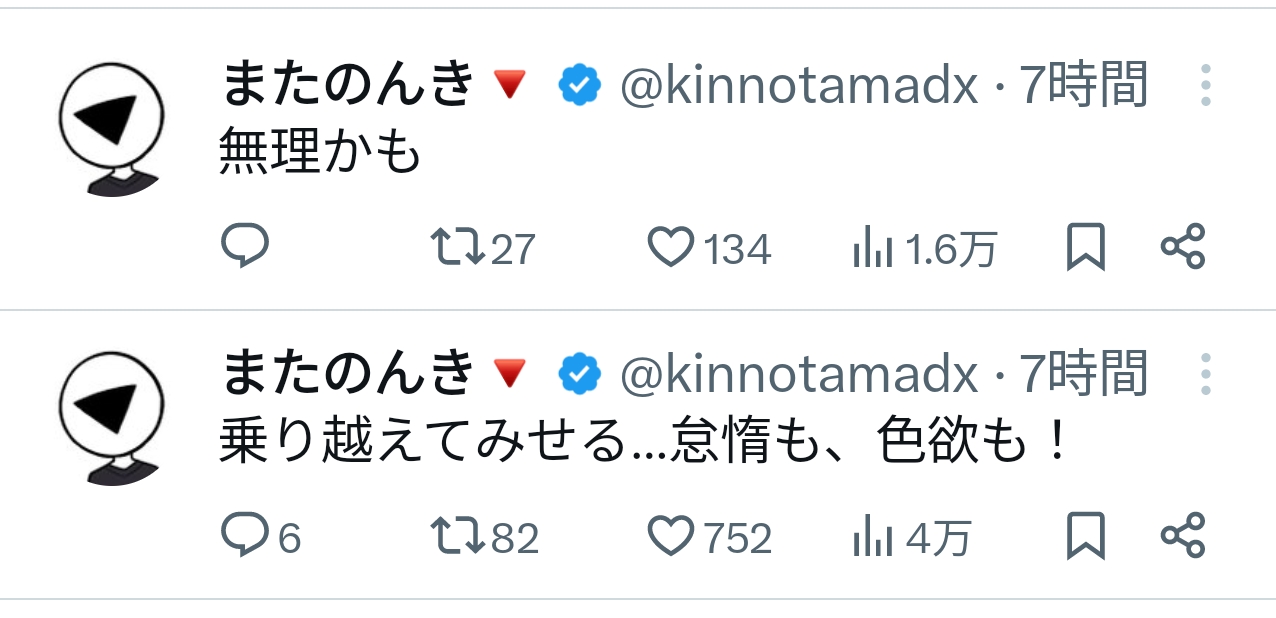Open more options for the 無理かも tweet
Image resolution: width=1276 pixels, height=618 pixels.
click(x=1206, y=86)
